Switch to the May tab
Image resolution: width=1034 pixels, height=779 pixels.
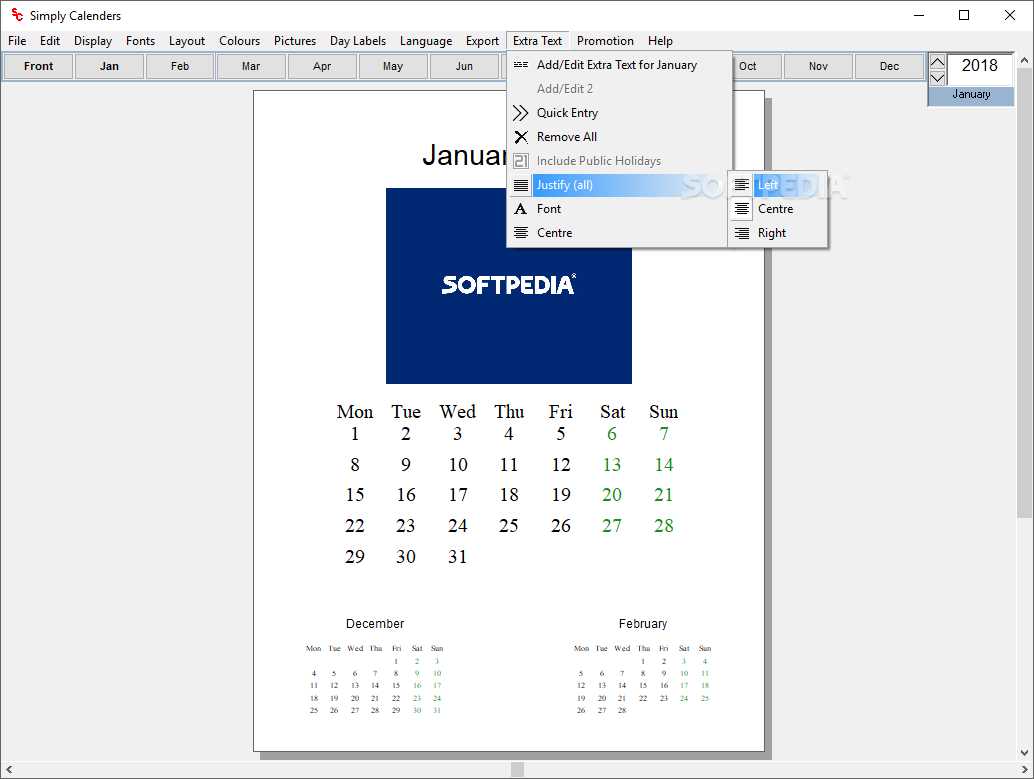[393, 66]
